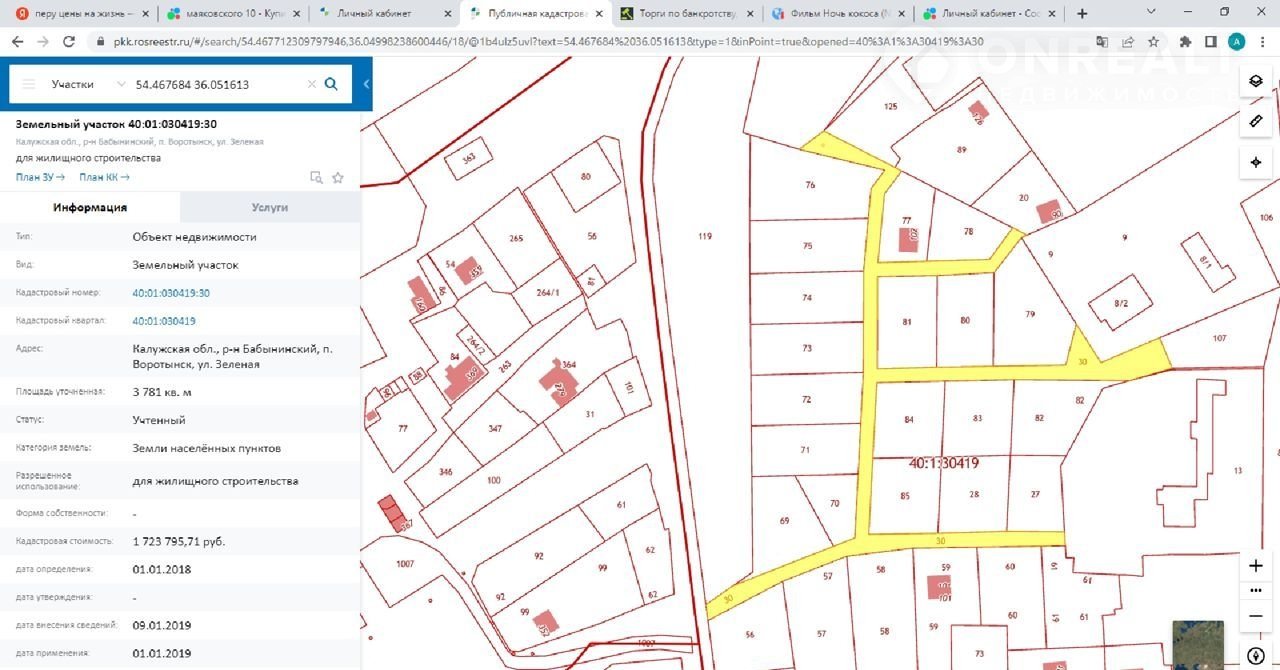The image size is (1280, 670).
Task: Open the План ЗУ link
Action: 40,177
